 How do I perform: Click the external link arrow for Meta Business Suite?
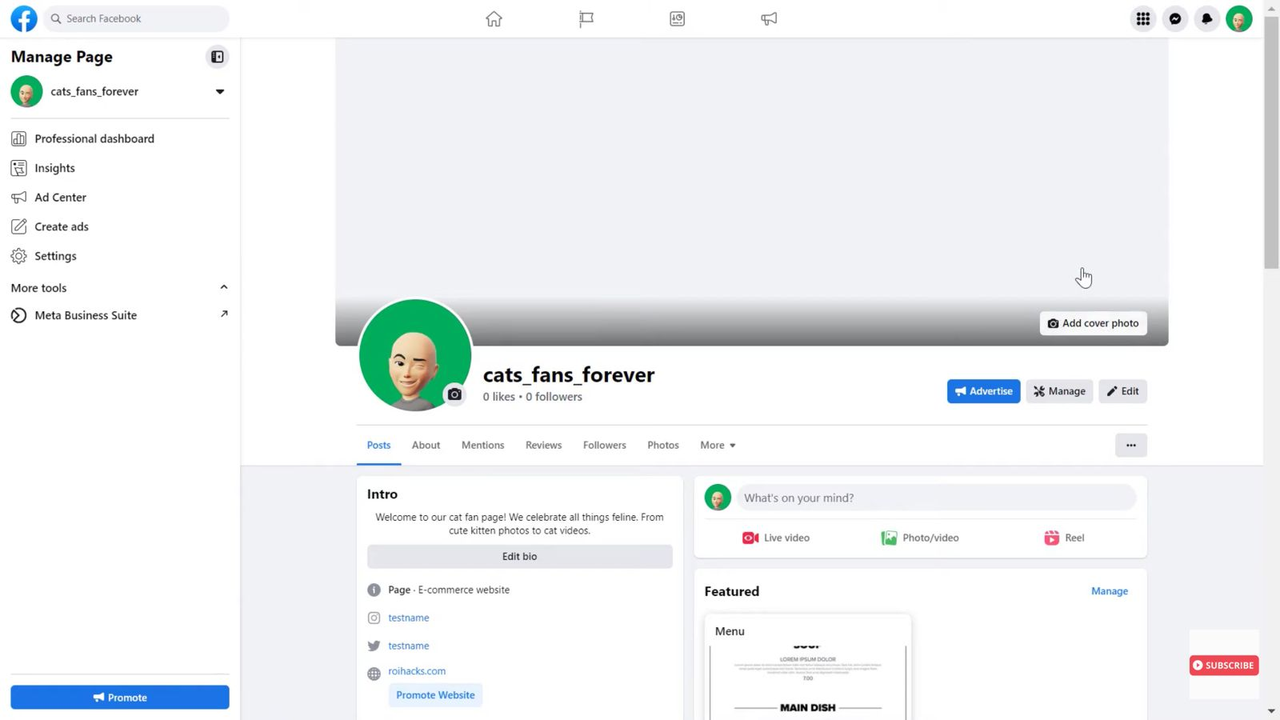[224, 314]
